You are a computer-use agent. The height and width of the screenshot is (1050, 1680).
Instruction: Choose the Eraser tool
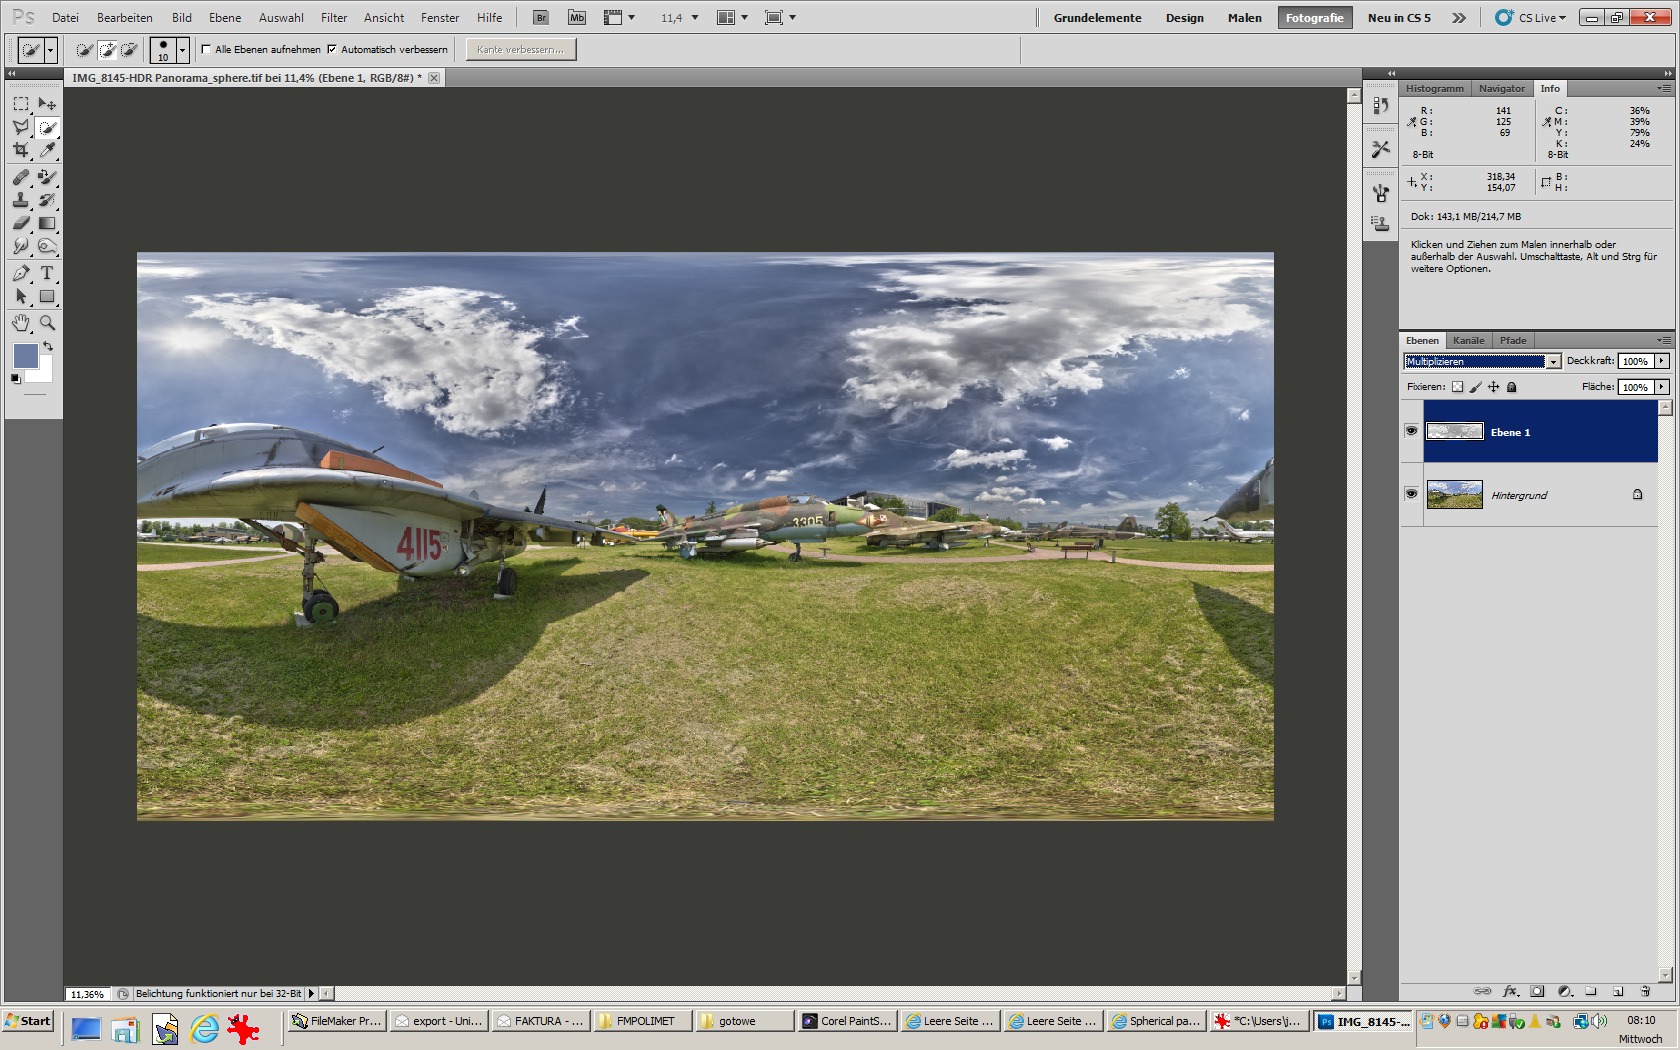20,223
